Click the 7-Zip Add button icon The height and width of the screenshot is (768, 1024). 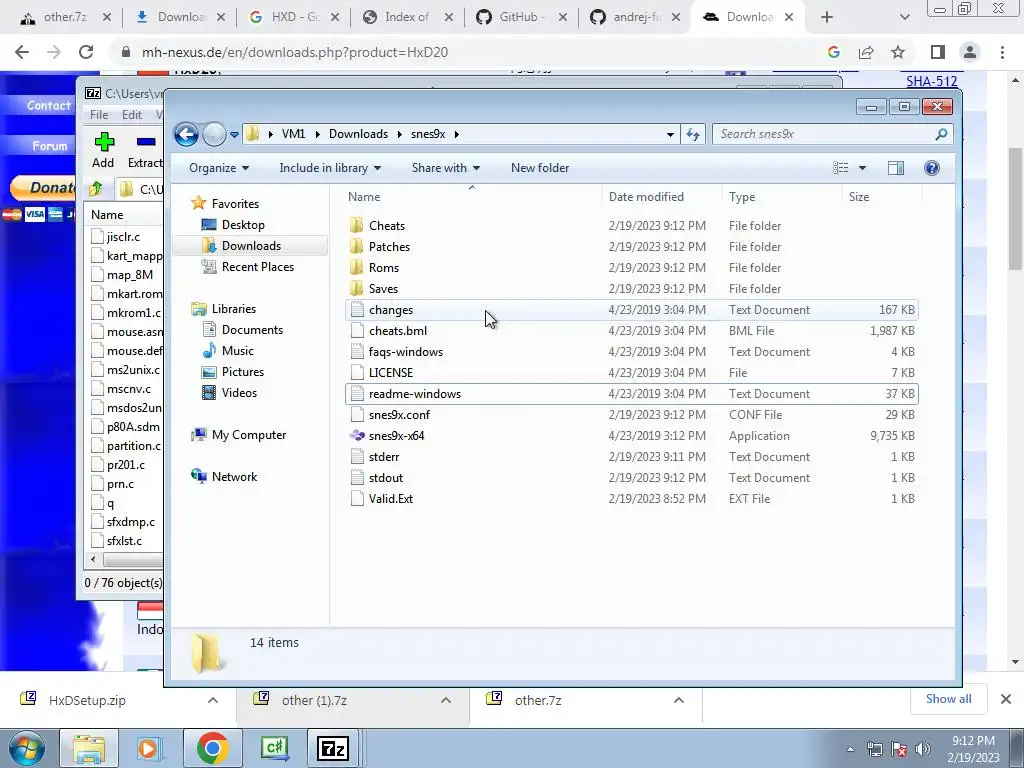[x=103, y=142]
